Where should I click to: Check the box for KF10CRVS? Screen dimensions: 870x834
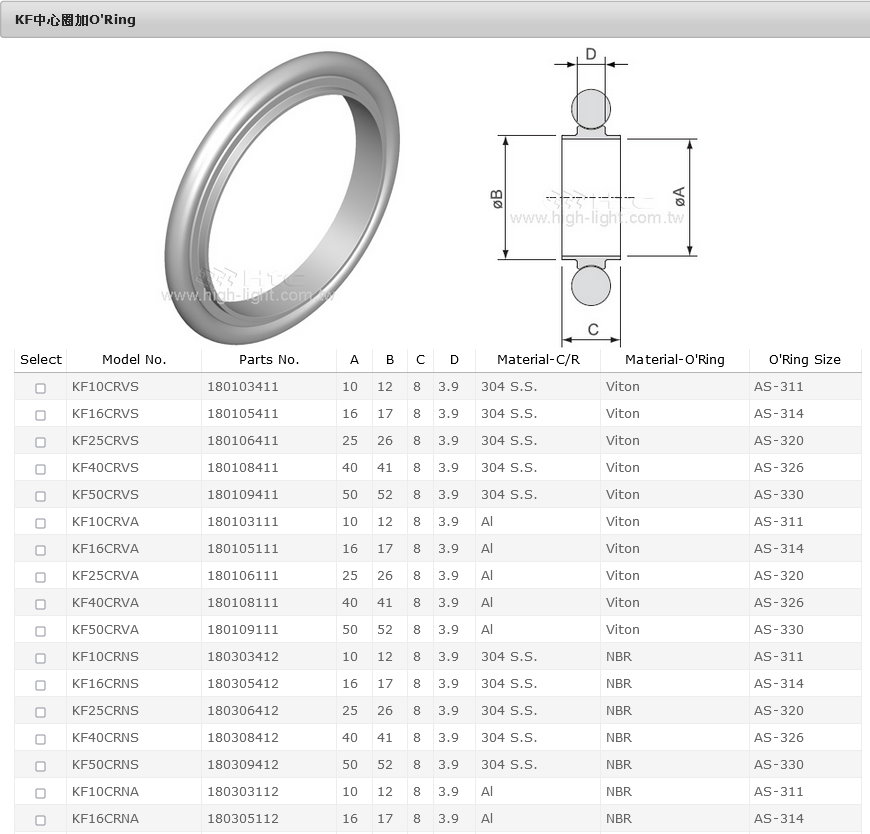(40, 388)
